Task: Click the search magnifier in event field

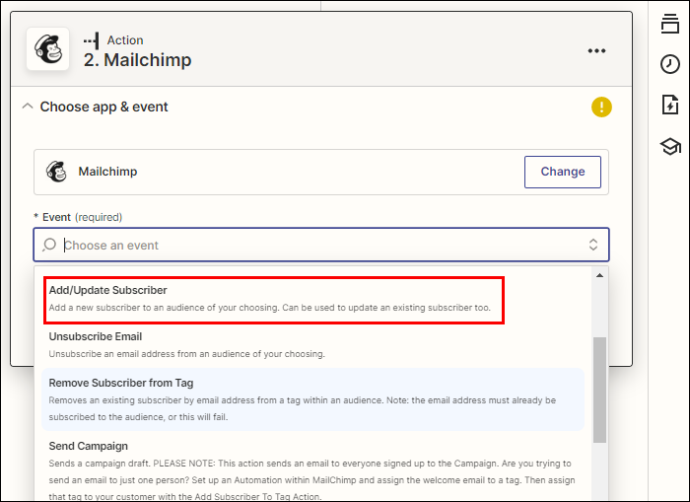Action: [x=49, y=245]
